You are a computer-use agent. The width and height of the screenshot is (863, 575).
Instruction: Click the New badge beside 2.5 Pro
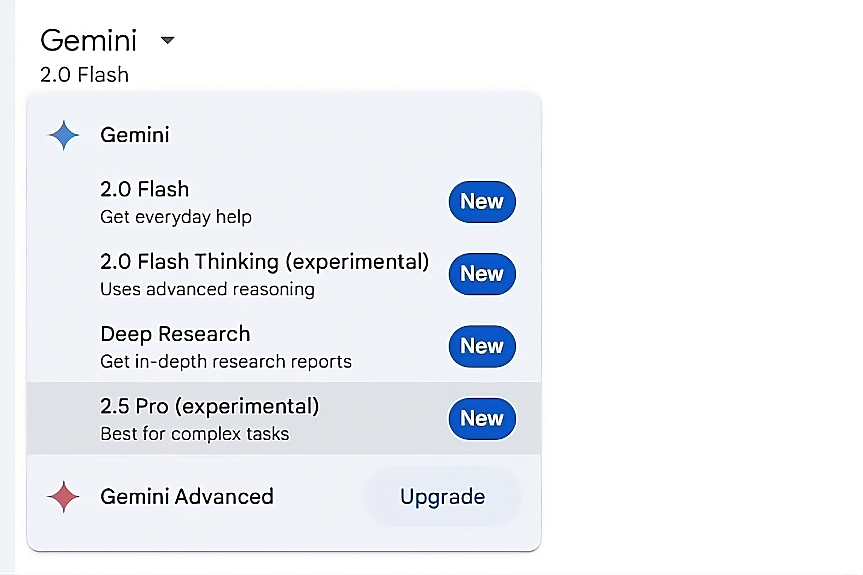tap(481, 418)
